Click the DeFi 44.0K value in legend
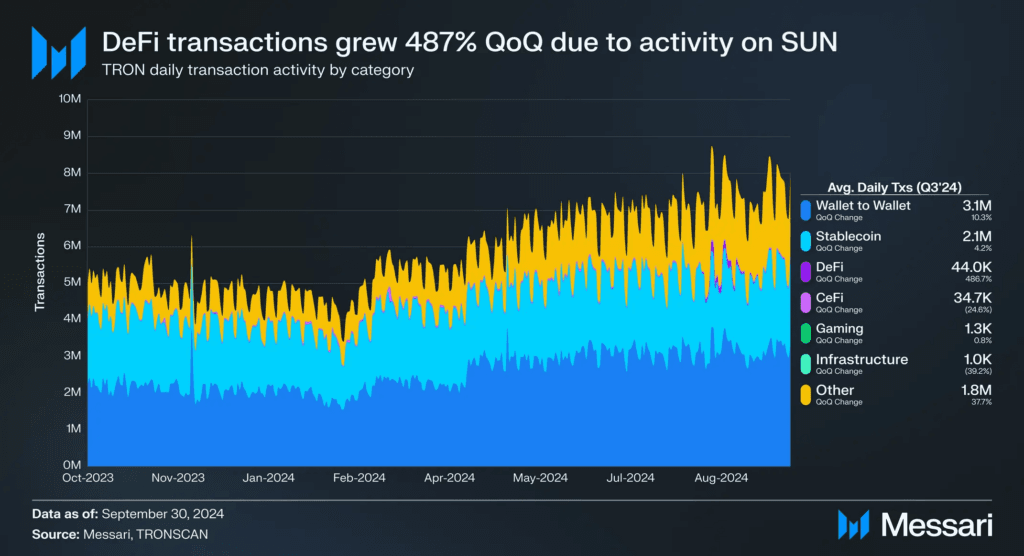 click(971, 267)
